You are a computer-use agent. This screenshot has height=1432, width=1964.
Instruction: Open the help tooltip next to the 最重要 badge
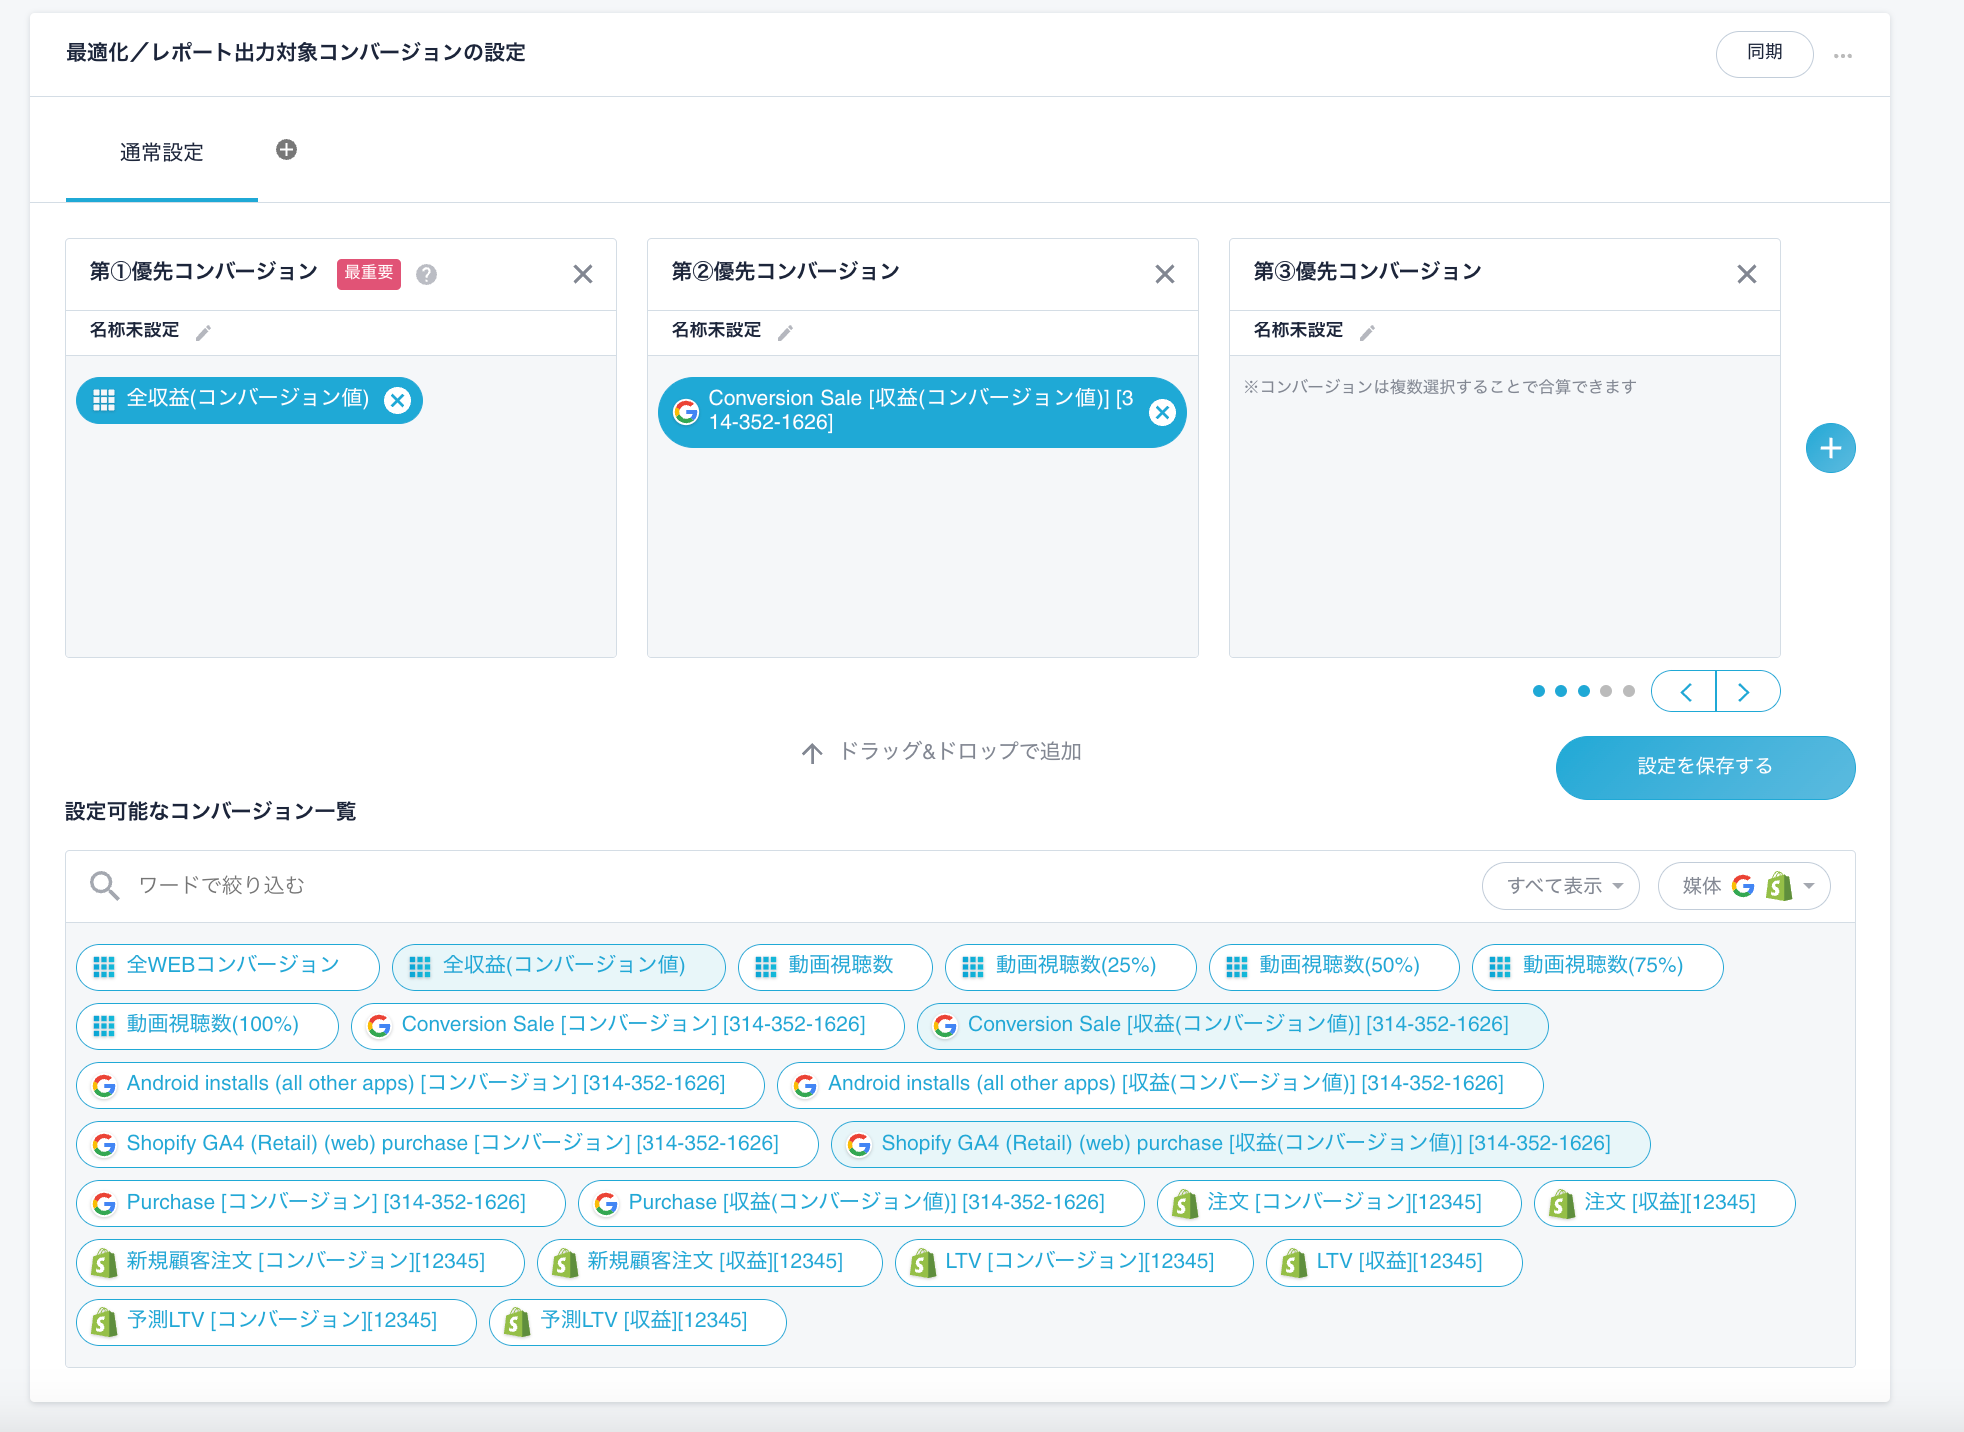426,274
